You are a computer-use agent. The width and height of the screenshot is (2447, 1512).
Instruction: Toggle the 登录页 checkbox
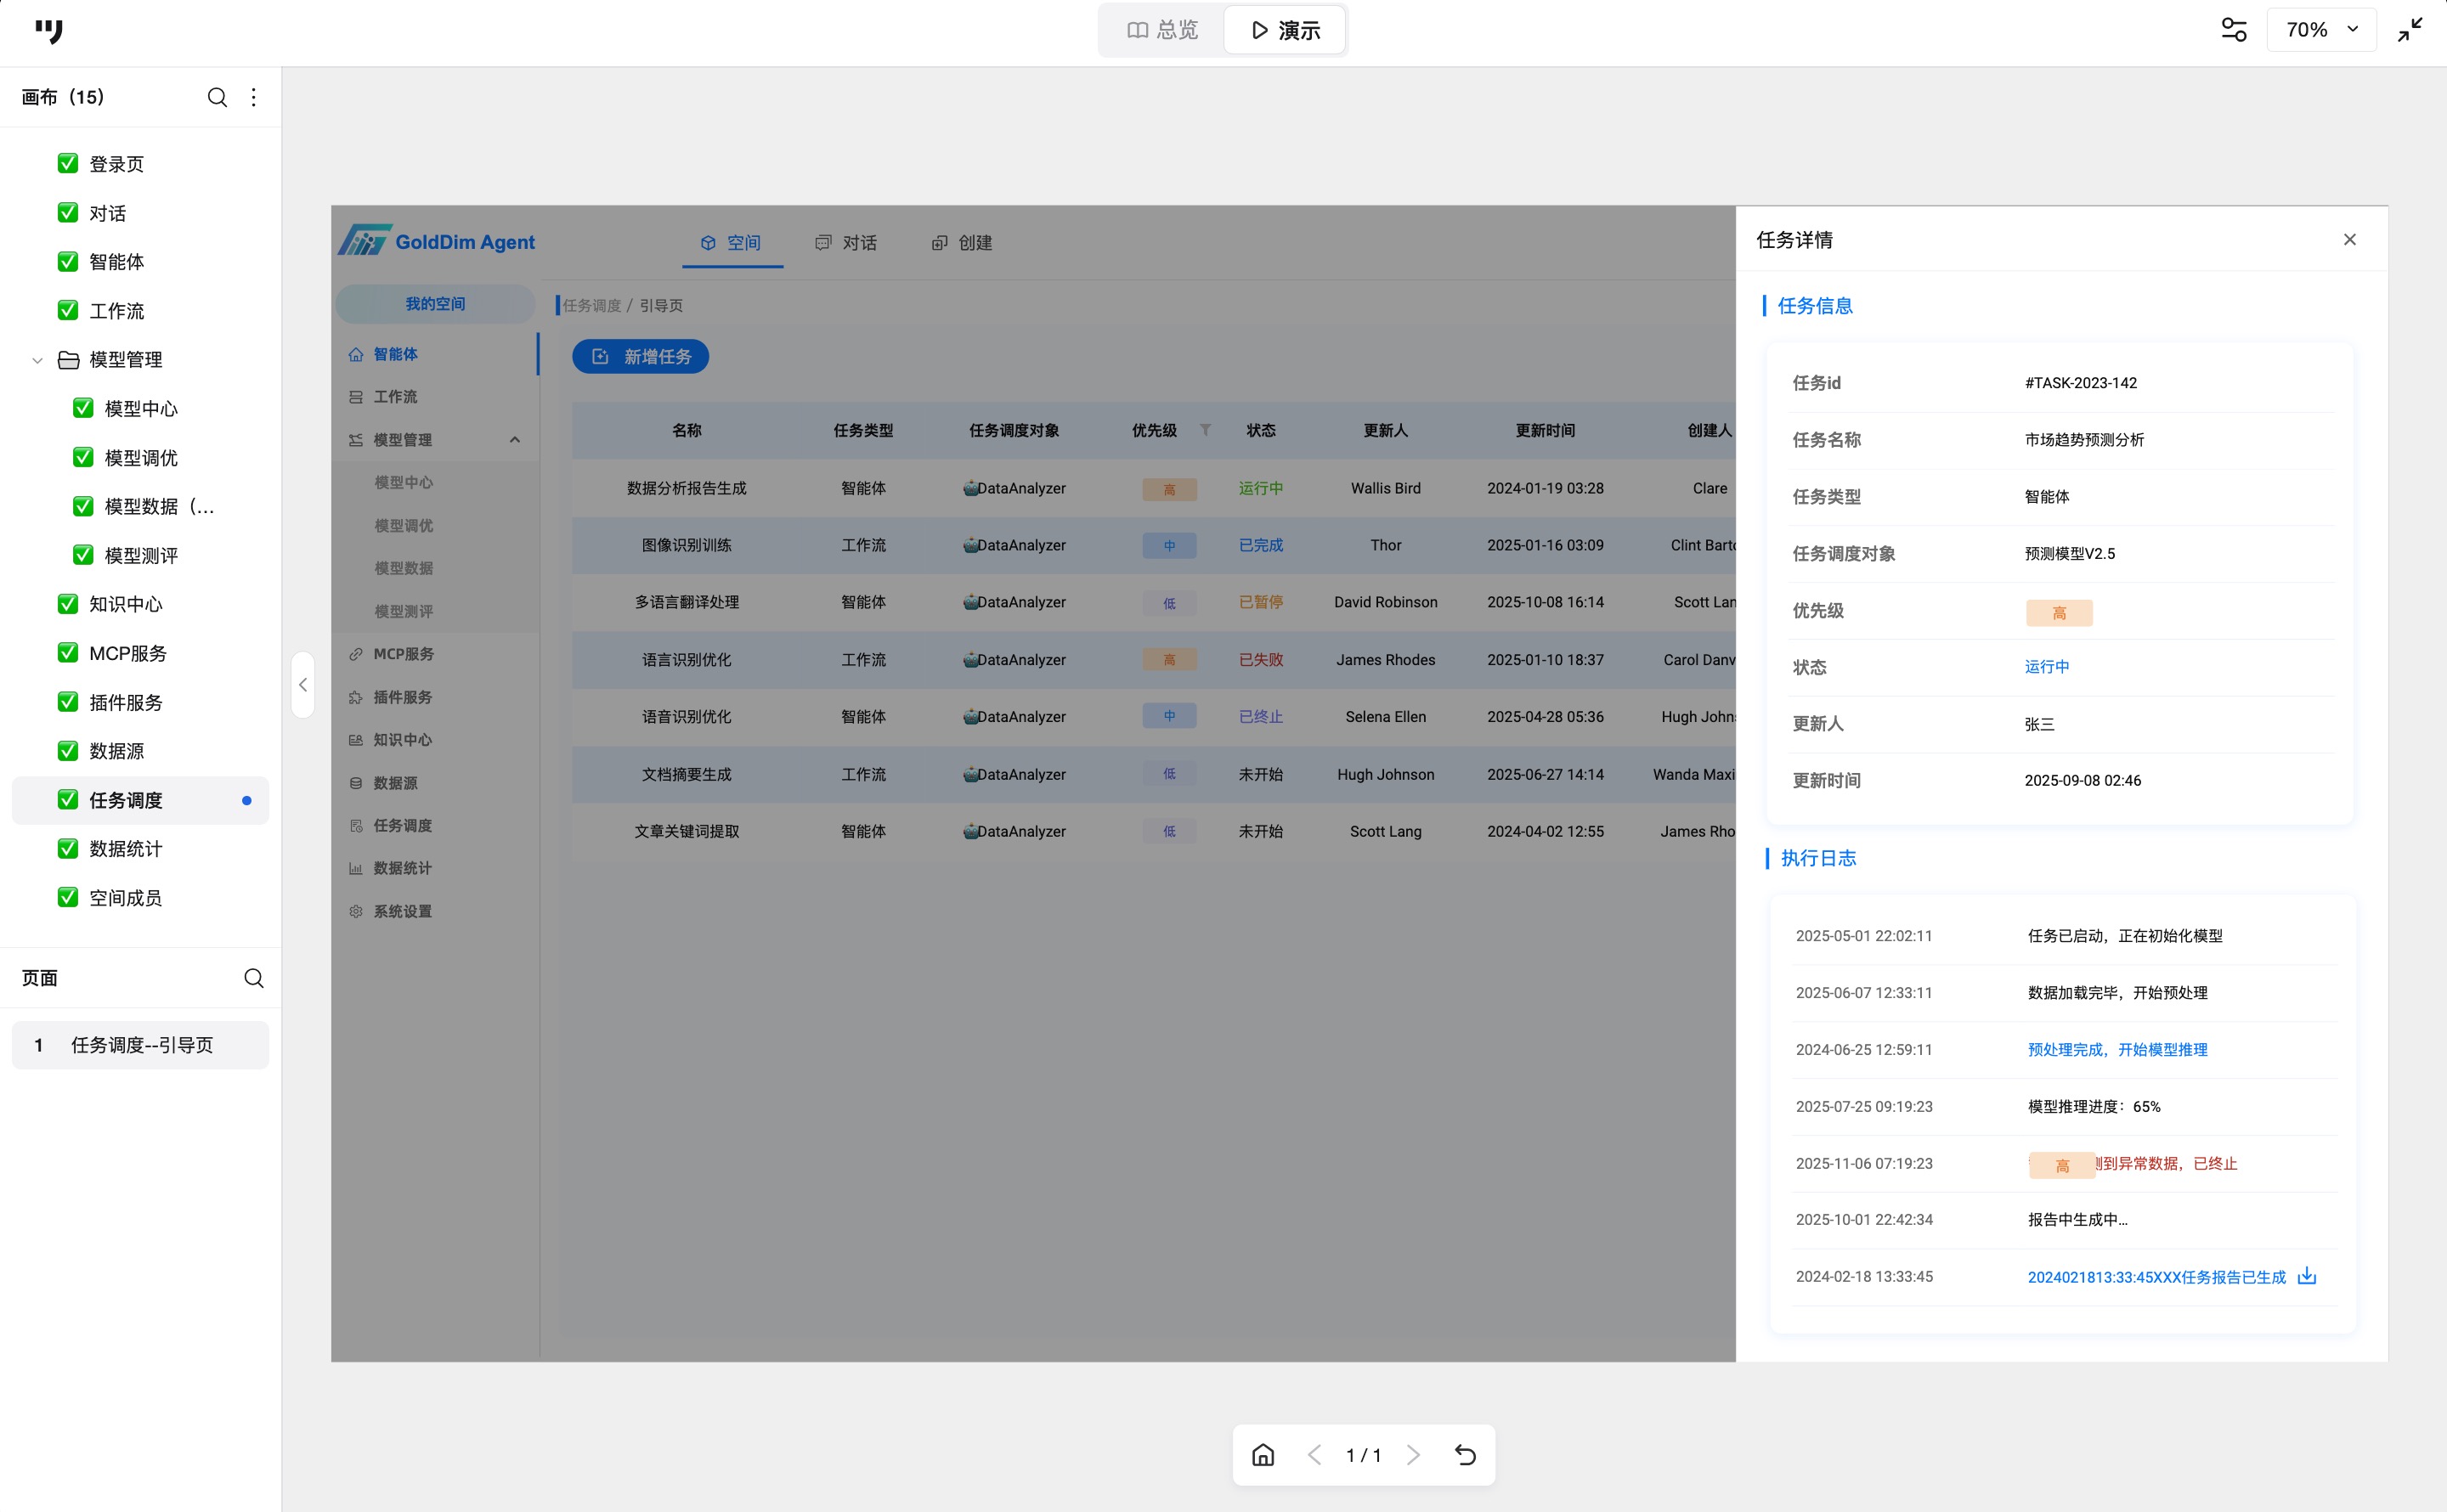coord(68,163)
